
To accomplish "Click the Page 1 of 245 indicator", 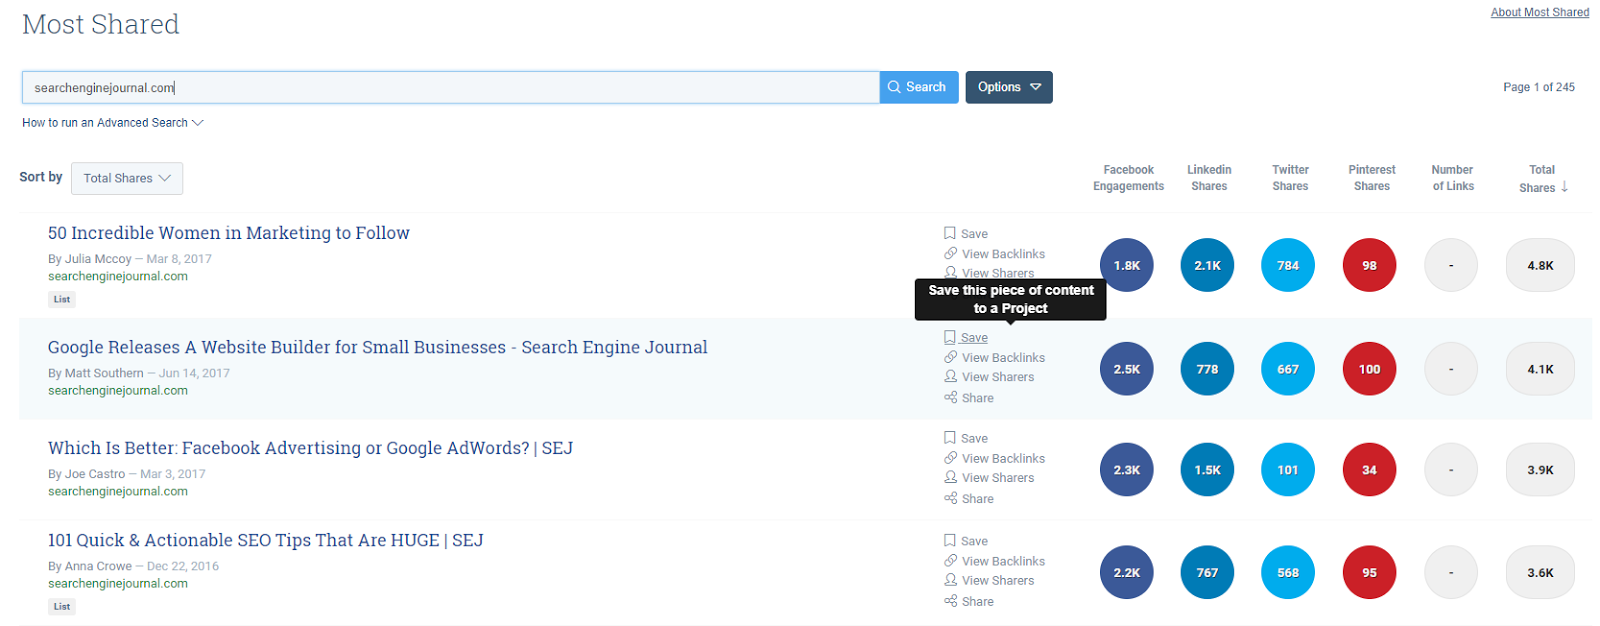I will coord(1539,87).
